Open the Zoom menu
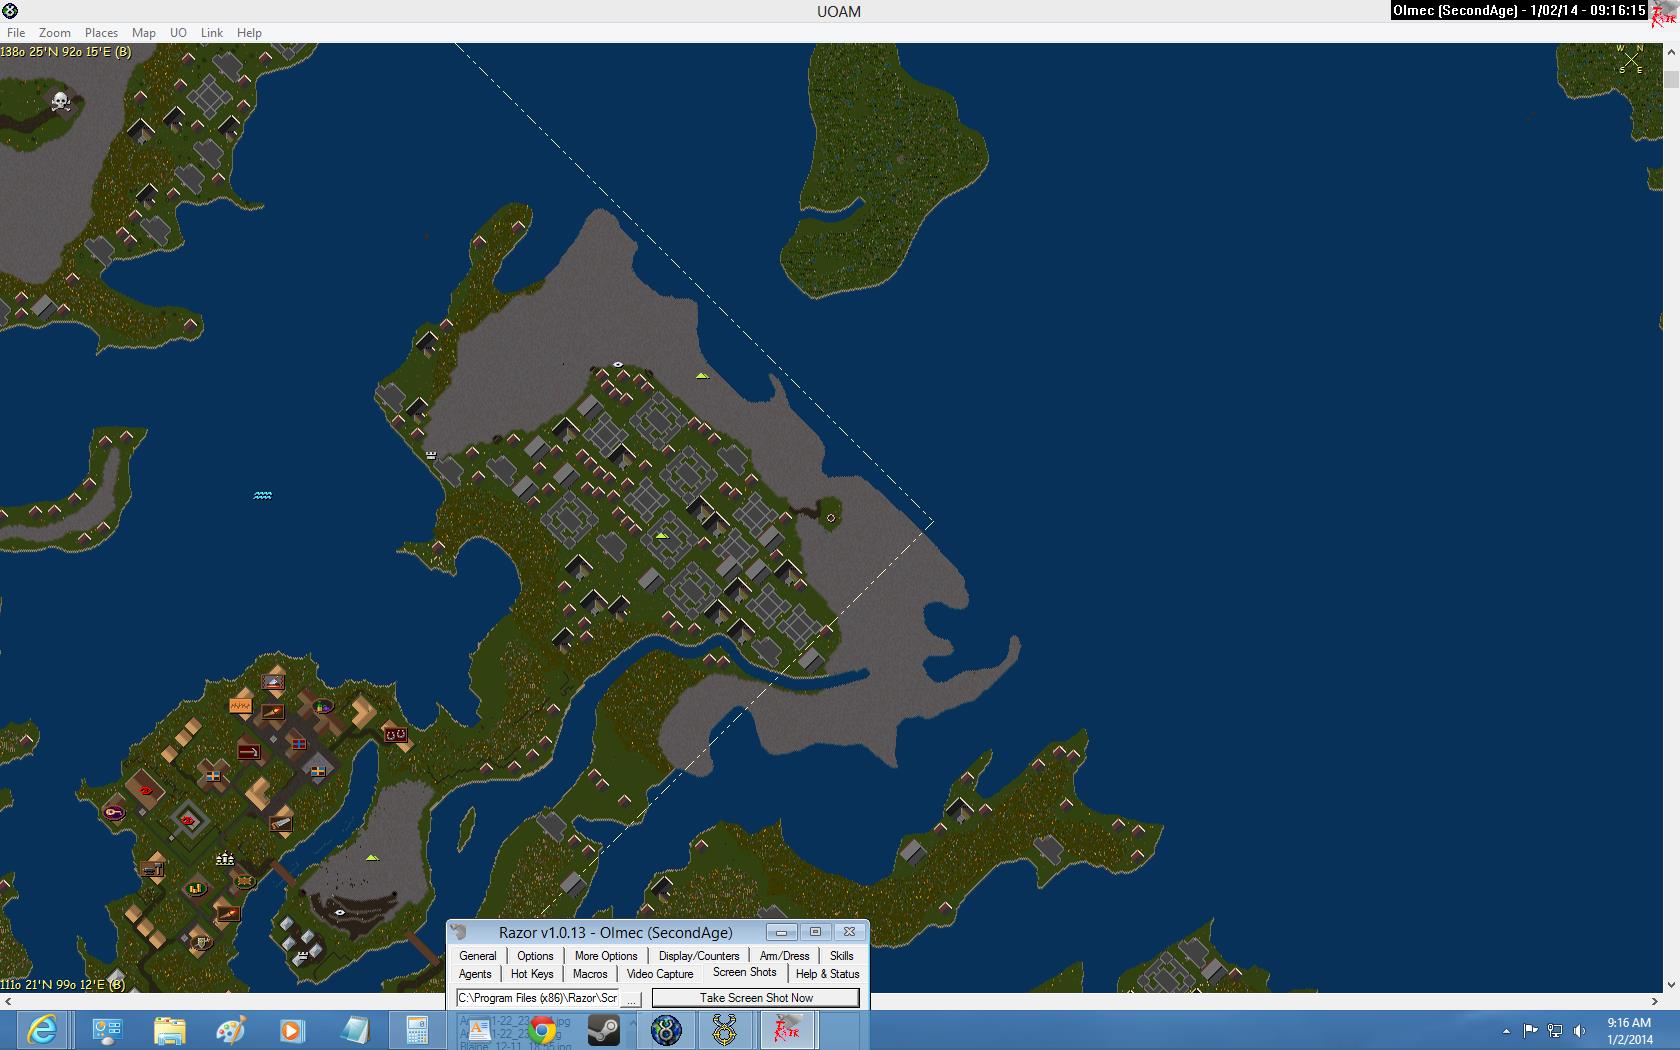The width and height of the screenshot is (1680, 1050). 55,32
